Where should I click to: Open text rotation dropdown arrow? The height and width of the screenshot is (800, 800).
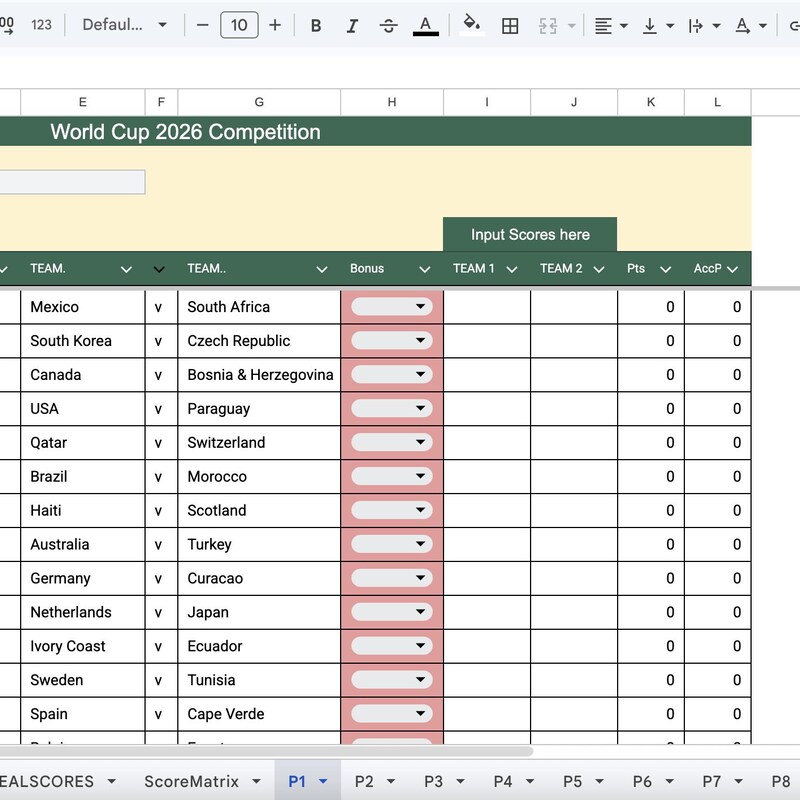[x=763, y=25]
